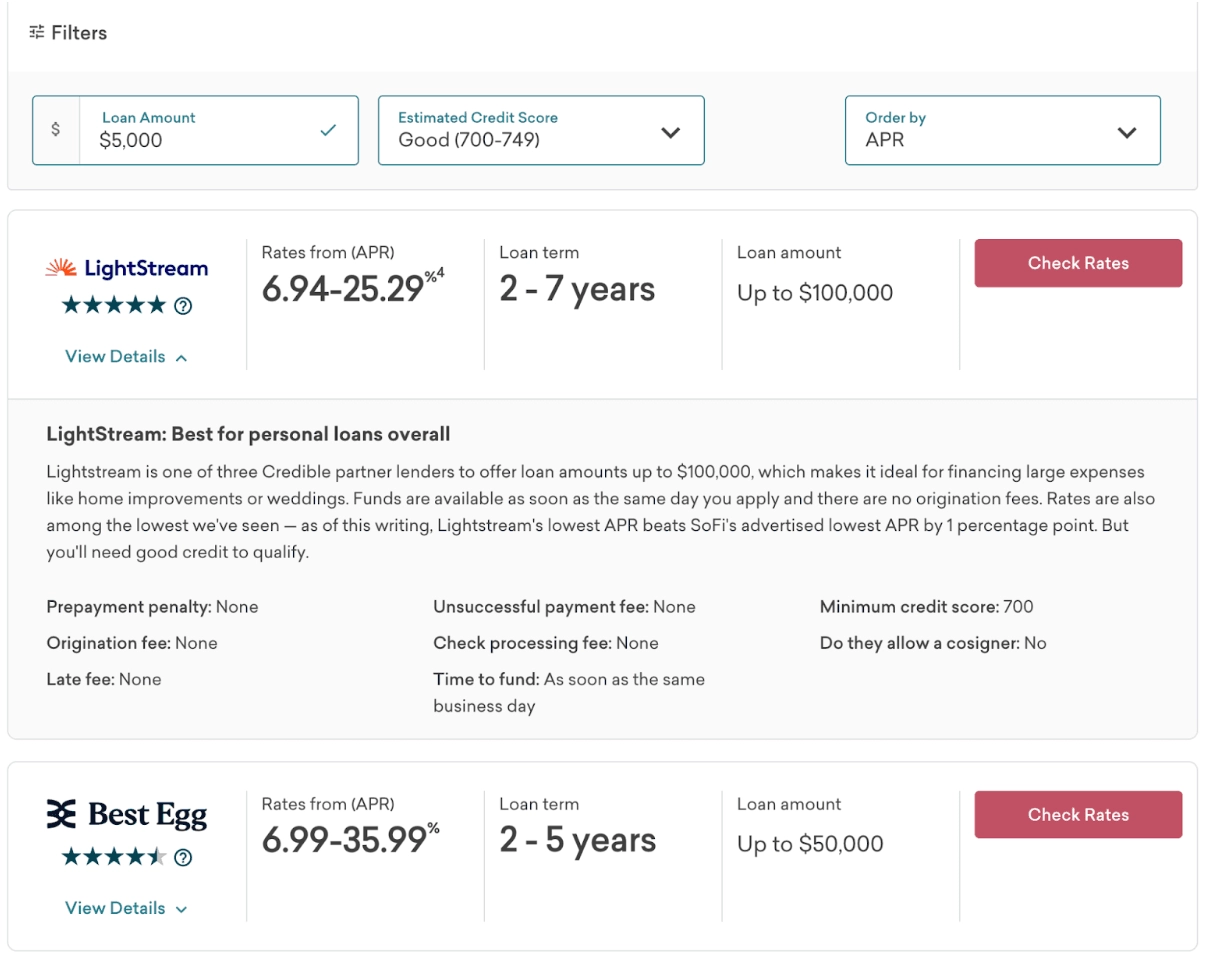Click the LightStream five-star rating
Image resolution: width=1210 pixels, height=956 pixels.
pos(114,305)
